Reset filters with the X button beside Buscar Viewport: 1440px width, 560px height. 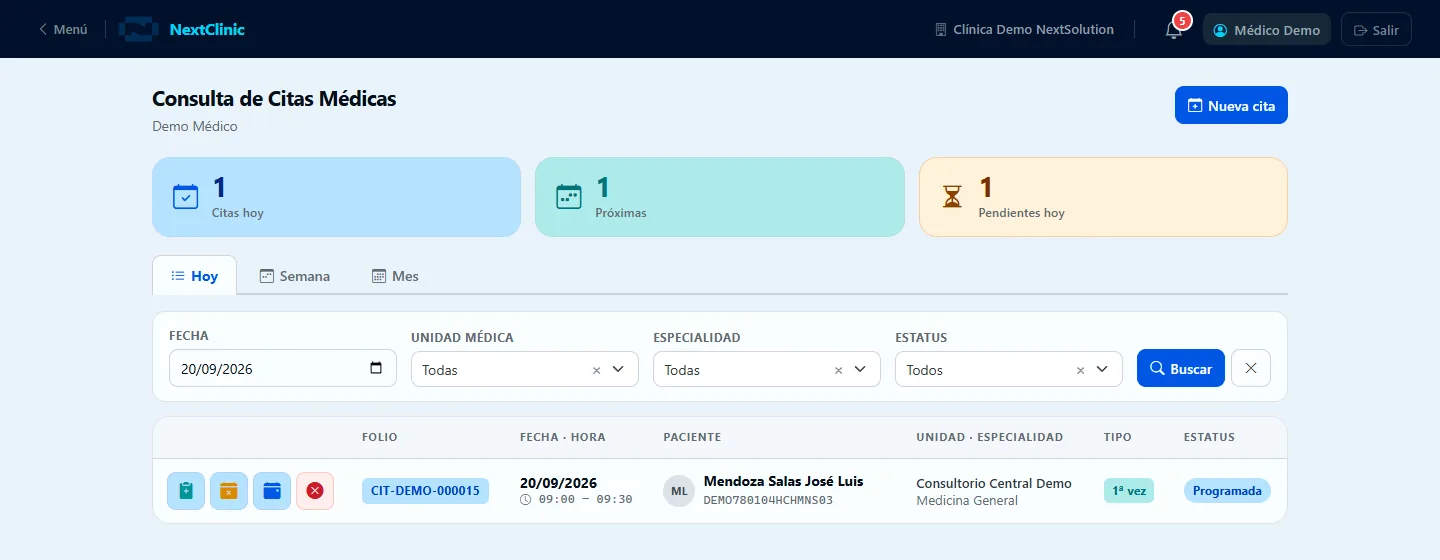point(1251,368)
